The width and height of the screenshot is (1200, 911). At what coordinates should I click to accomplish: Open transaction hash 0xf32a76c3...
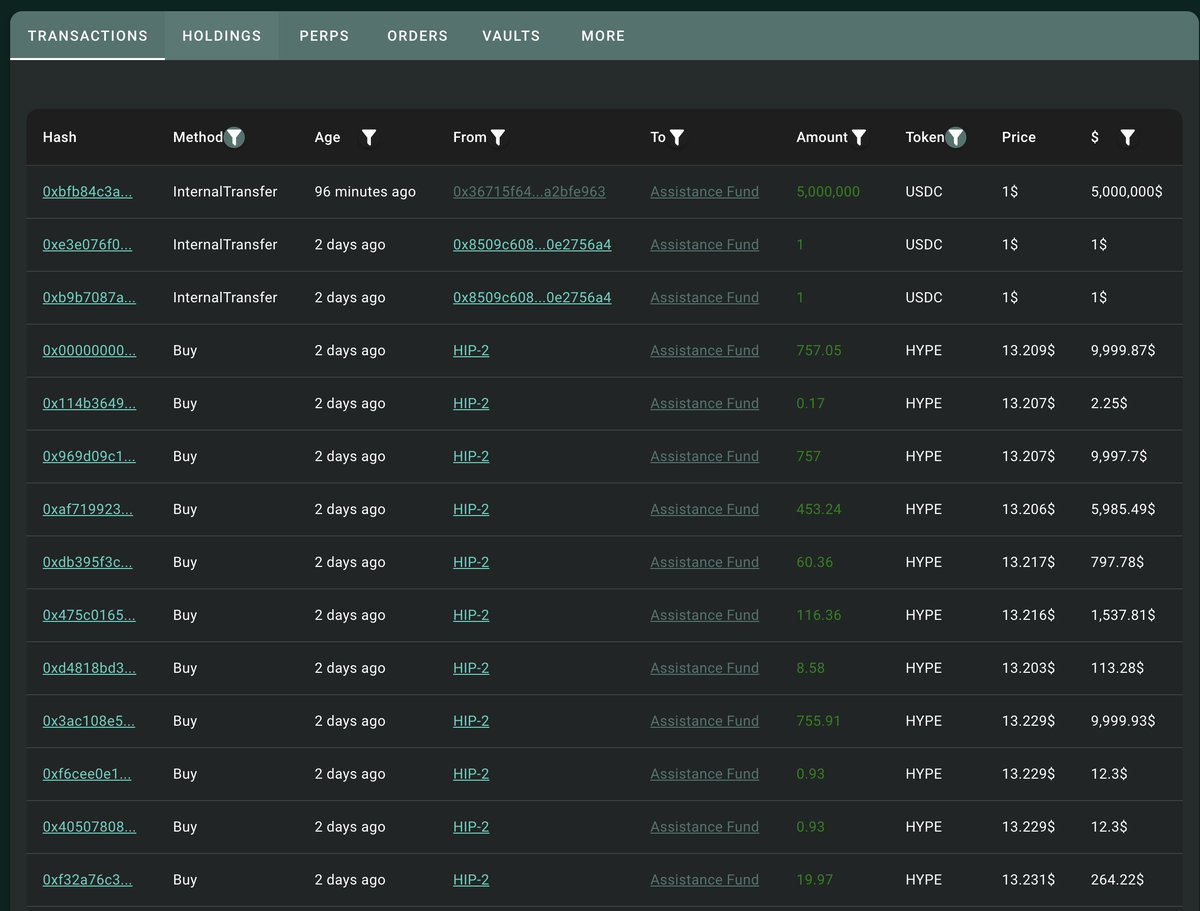88,881
